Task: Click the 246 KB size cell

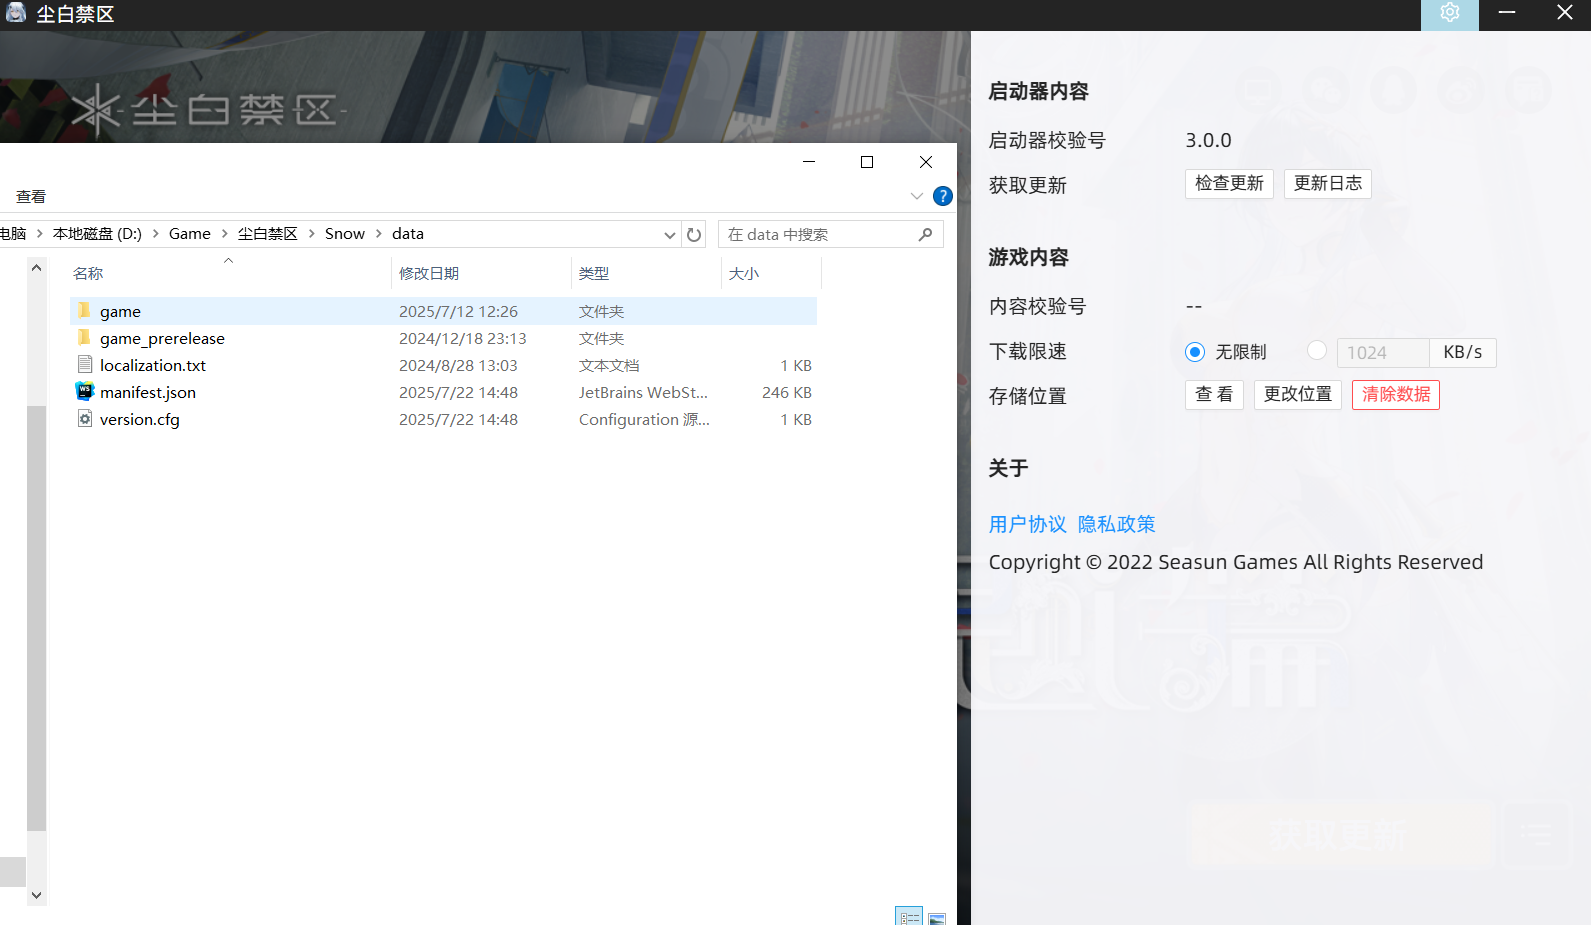Action: (x=787, y=393)
